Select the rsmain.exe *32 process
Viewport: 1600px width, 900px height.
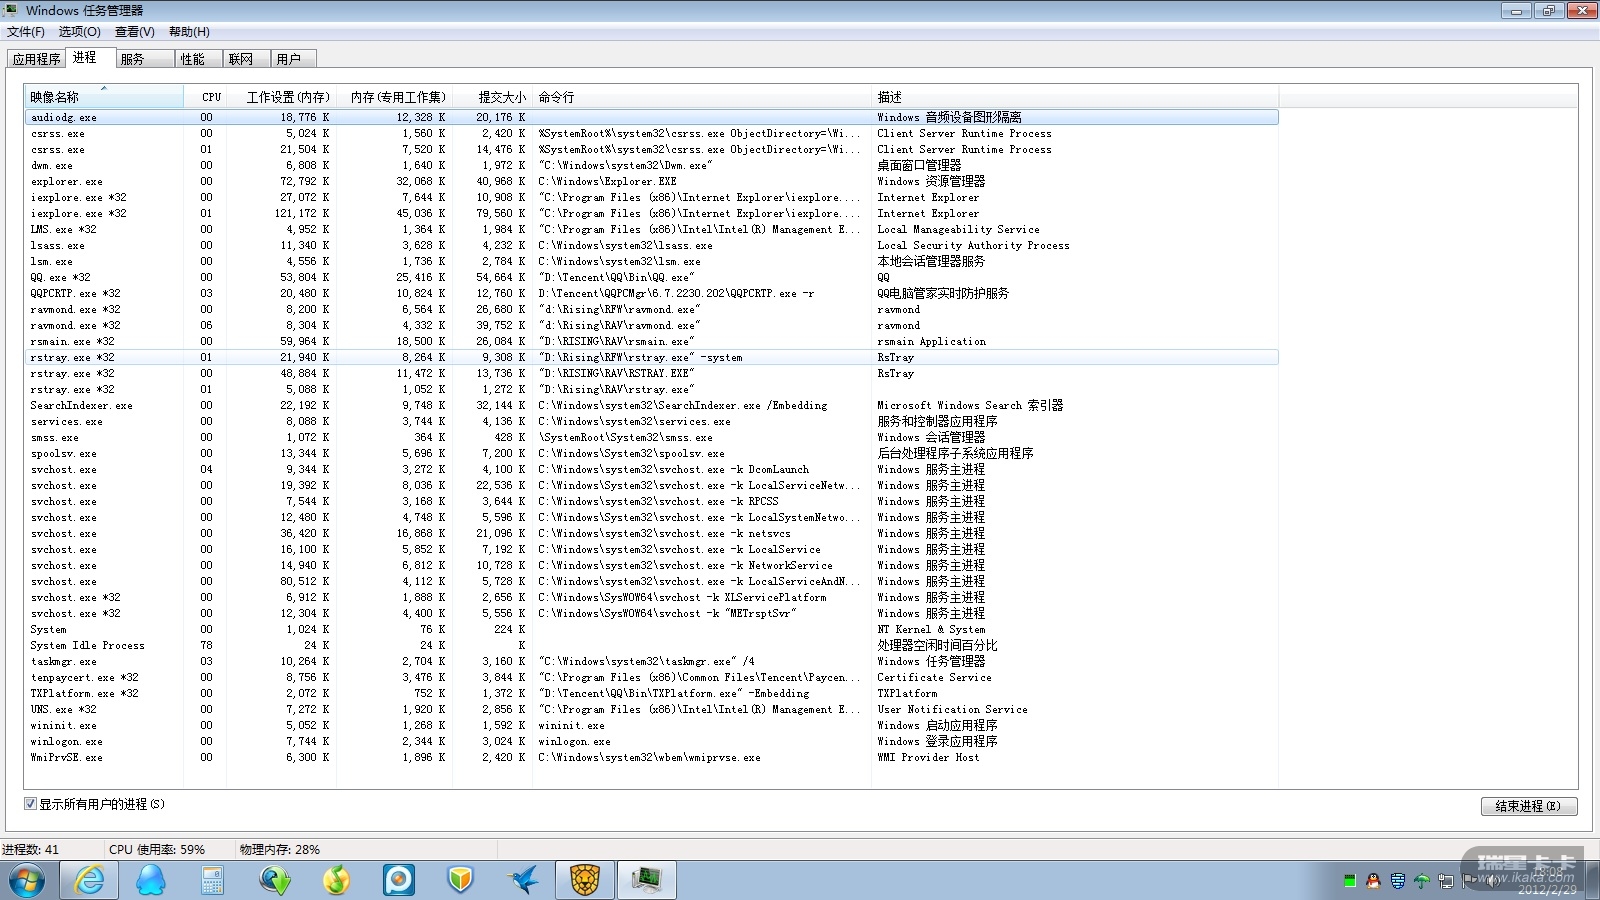coord(651,341)
